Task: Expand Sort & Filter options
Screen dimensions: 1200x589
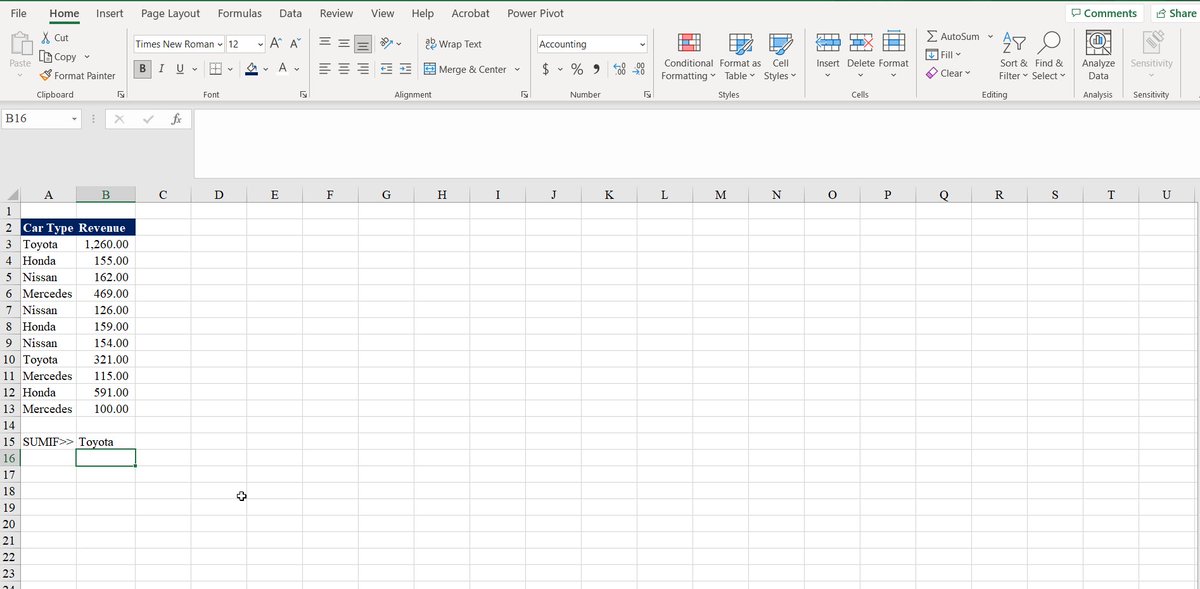Action: pyautogui.click(x=1014, y=57)
